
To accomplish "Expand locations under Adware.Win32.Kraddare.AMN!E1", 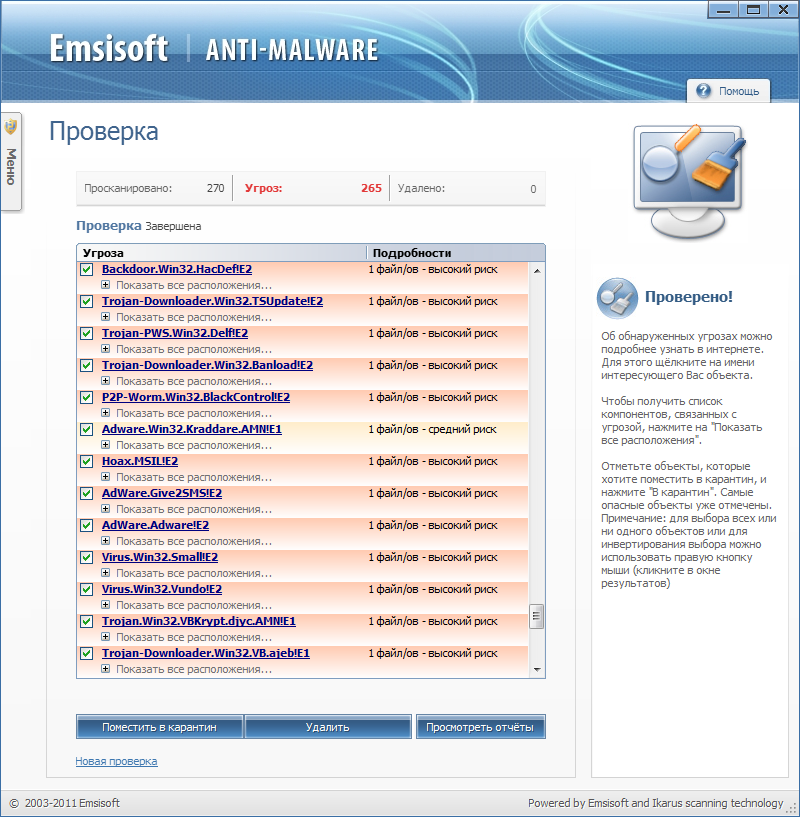I will tap(105, 444).
